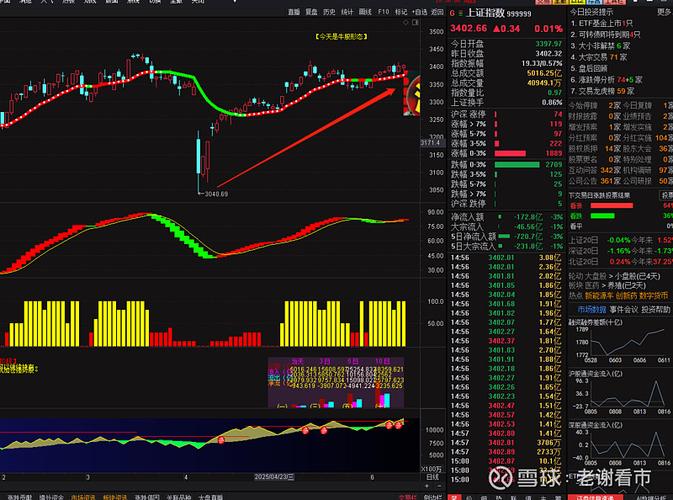Open '1. ETF基金上市1只' tip
Screen dimensions: 673x500
point(601,23)
